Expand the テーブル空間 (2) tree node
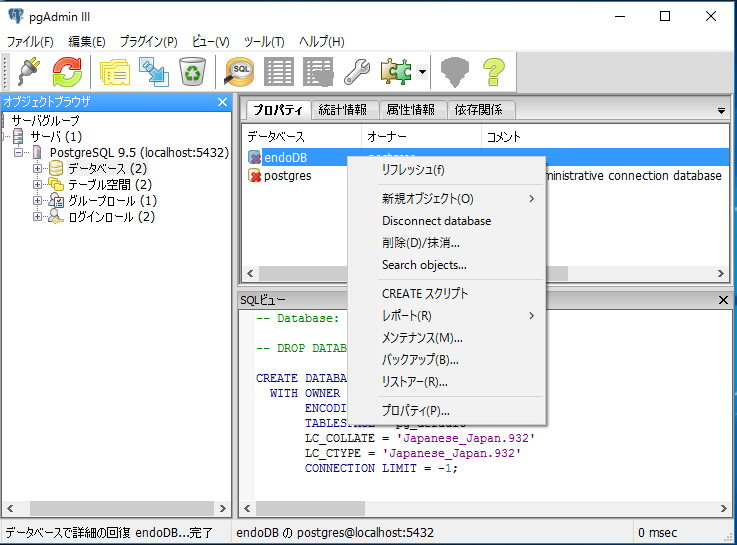This screenshot has width=737, height=545. click(37, 184)
